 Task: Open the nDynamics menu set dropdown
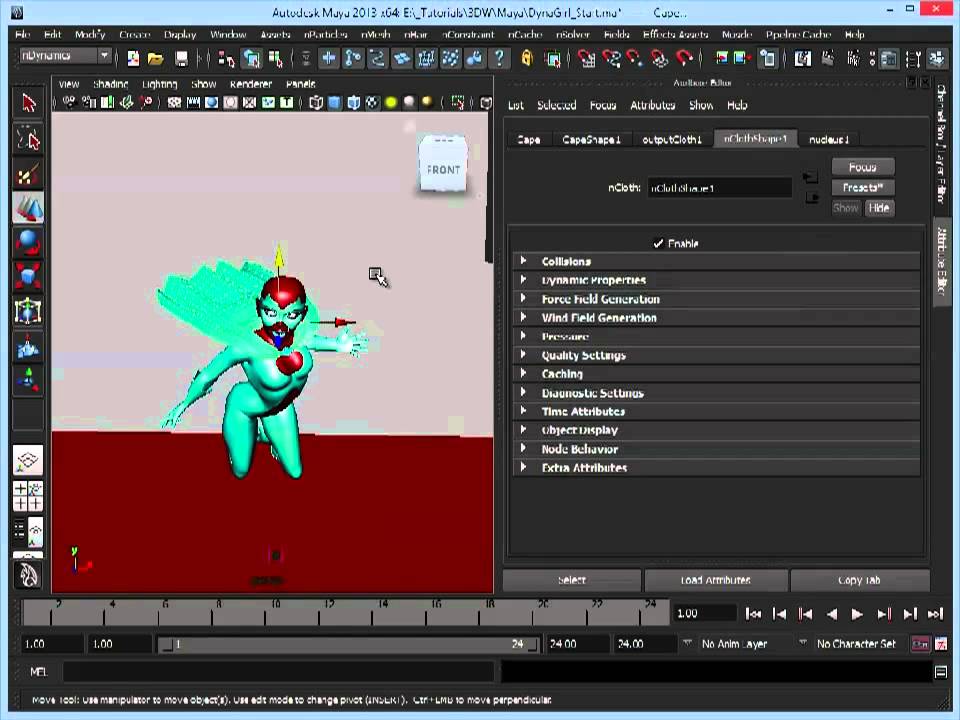point(65,56)
